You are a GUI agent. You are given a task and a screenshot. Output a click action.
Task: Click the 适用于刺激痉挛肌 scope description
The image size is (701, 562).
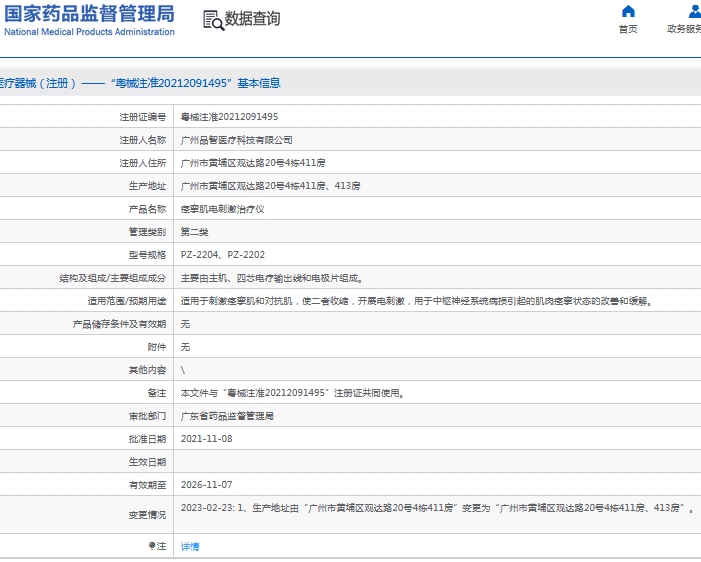click(x=417, y=301)
